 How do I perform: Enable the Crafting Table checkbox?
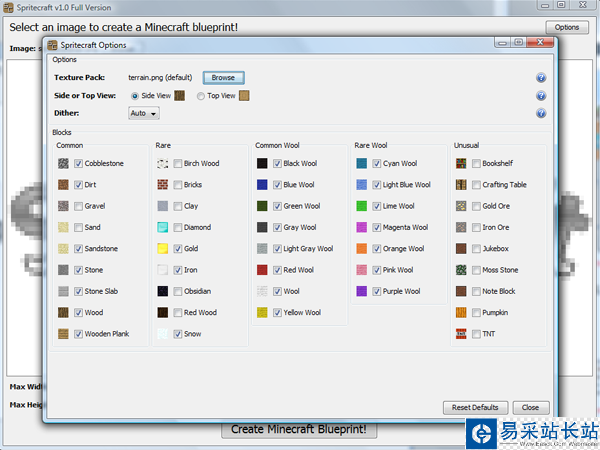476,185
